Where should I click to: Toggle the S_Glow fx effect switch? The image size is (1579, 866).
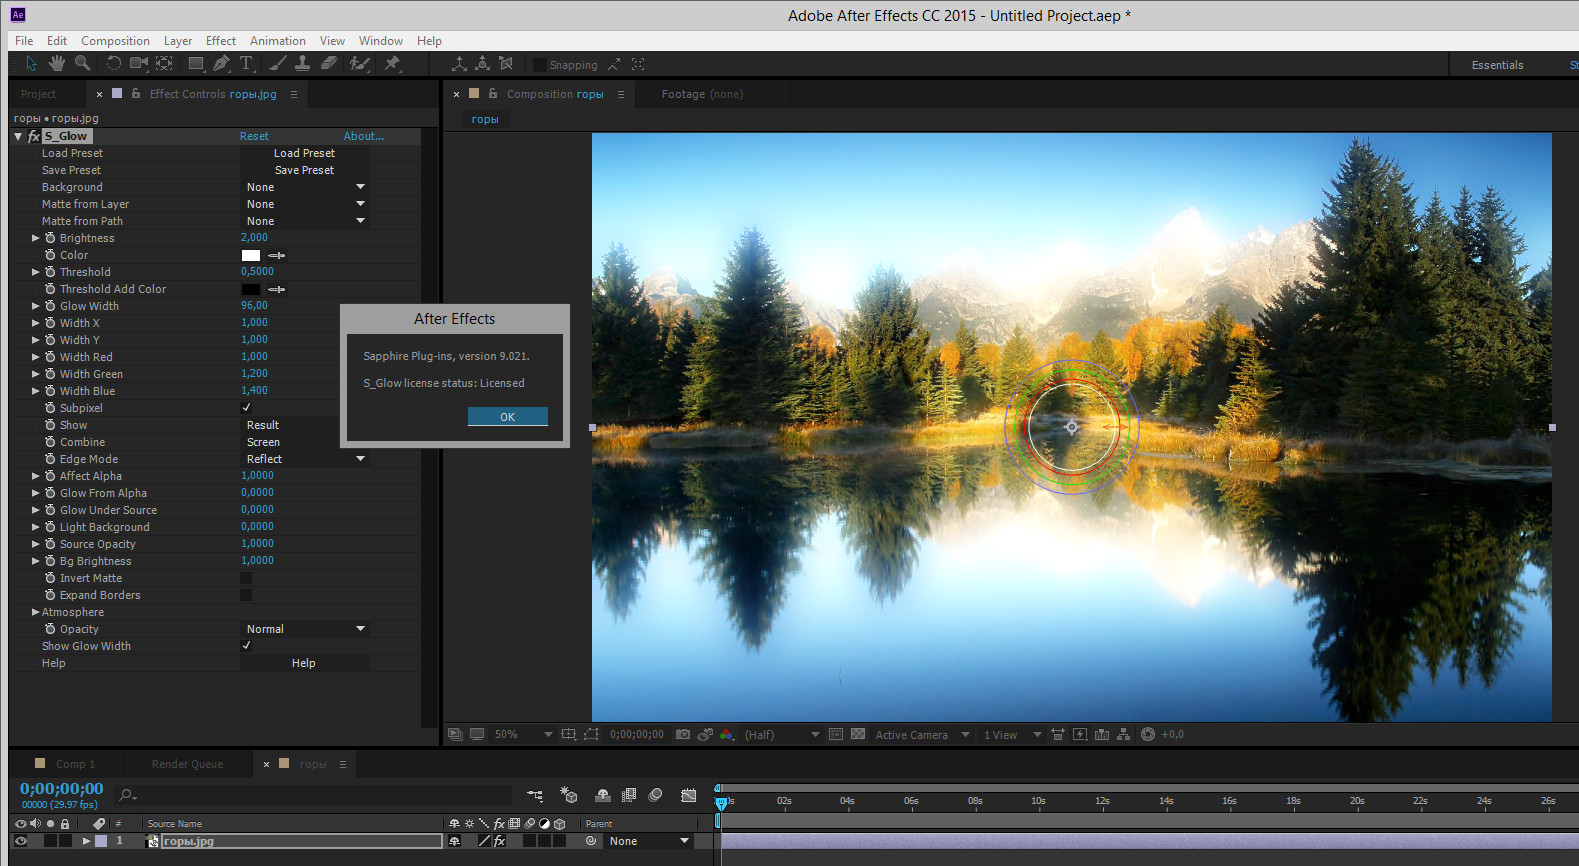(34, 136)
